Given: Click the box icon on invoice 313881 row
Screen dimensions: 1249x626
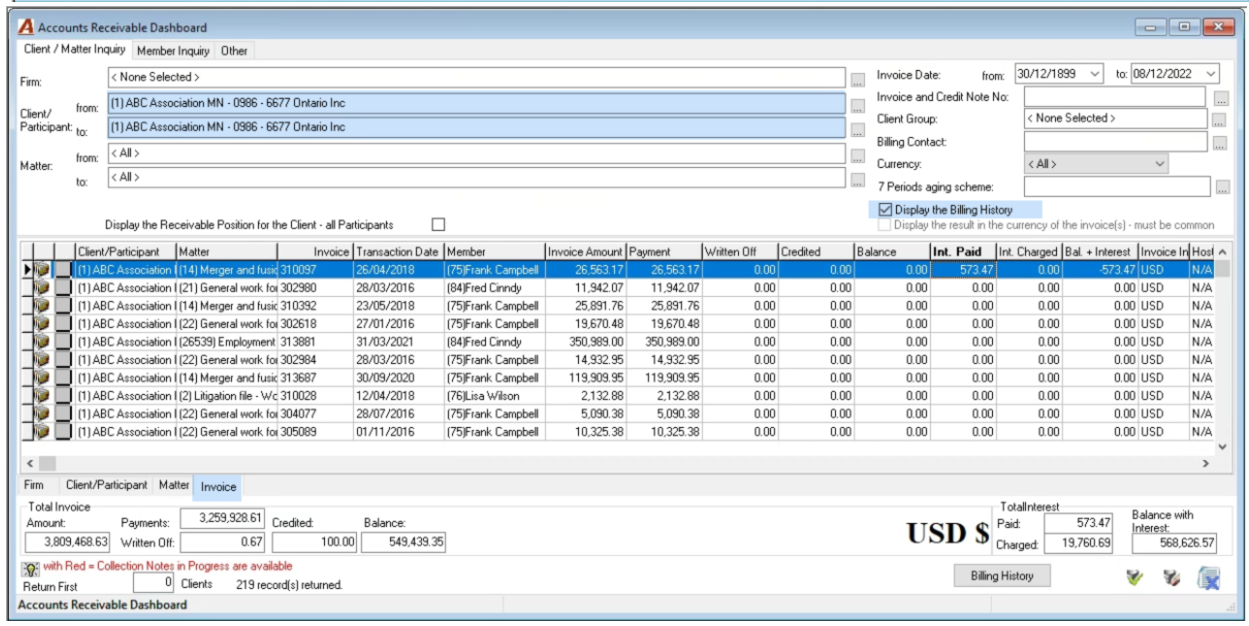Looking at the screenshot, I should [x=42, y=342].
